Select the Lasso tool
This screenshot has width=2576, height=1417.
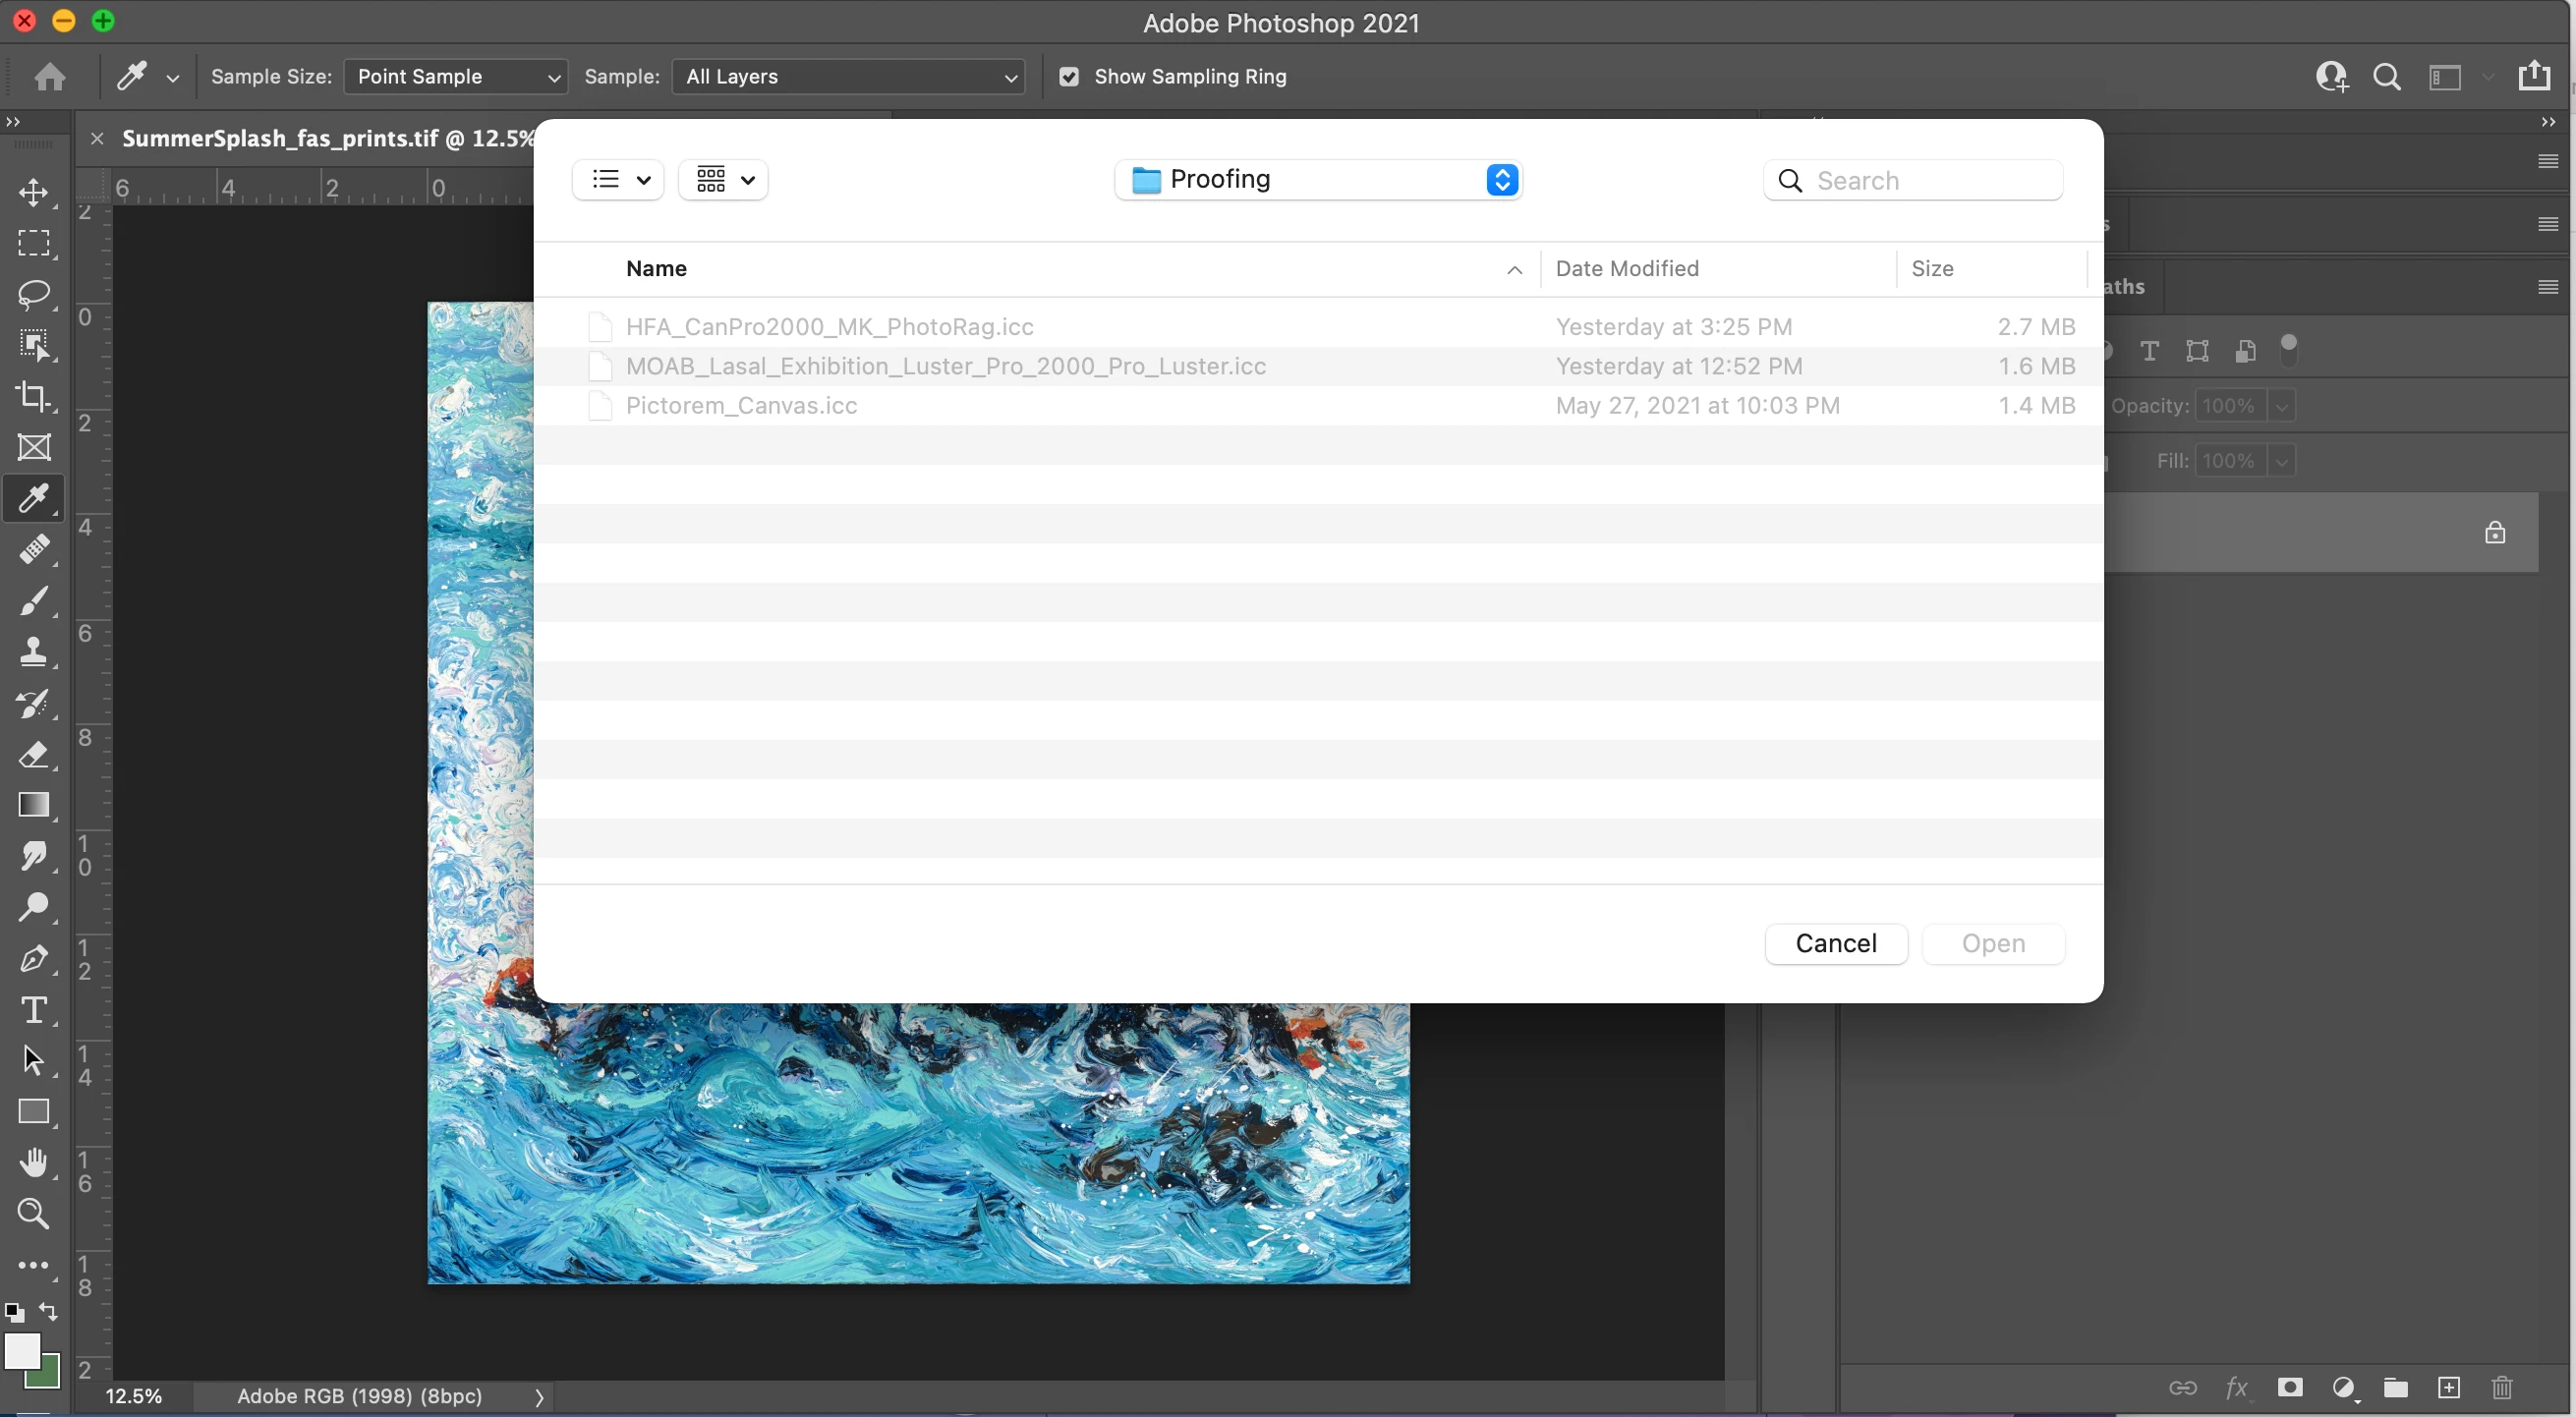[x=34, y=294]
